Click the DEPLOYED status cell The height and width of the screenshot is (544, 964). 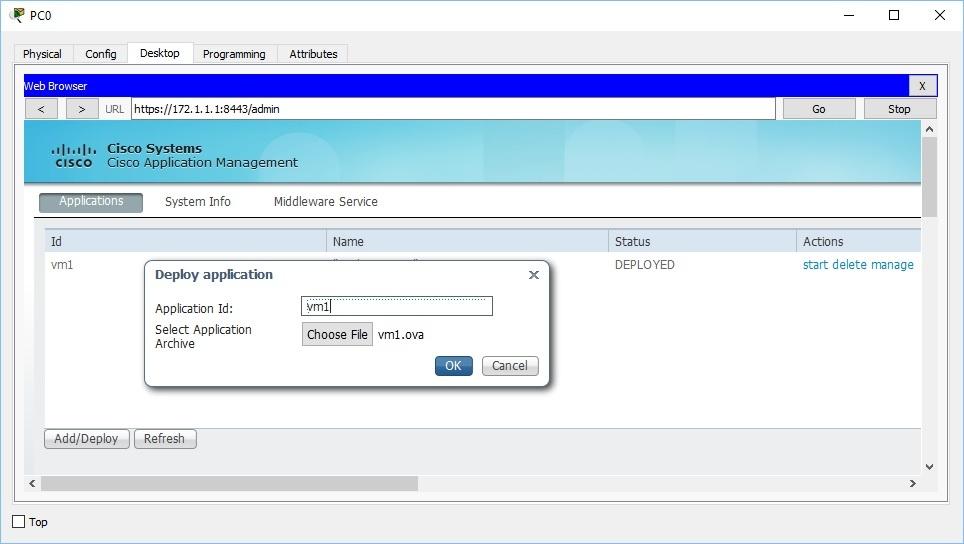pos(645,265)
